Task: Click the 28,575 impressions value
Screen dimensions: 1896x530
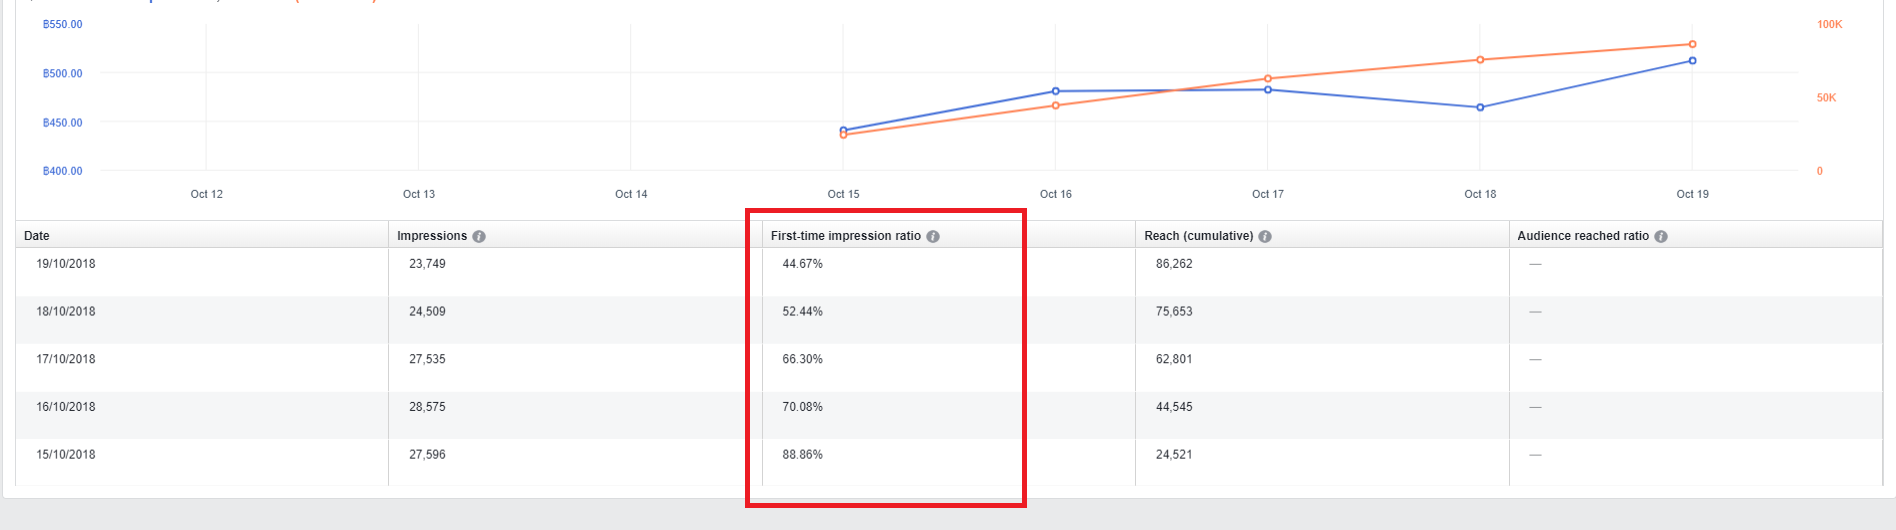Action: [427, 407]
